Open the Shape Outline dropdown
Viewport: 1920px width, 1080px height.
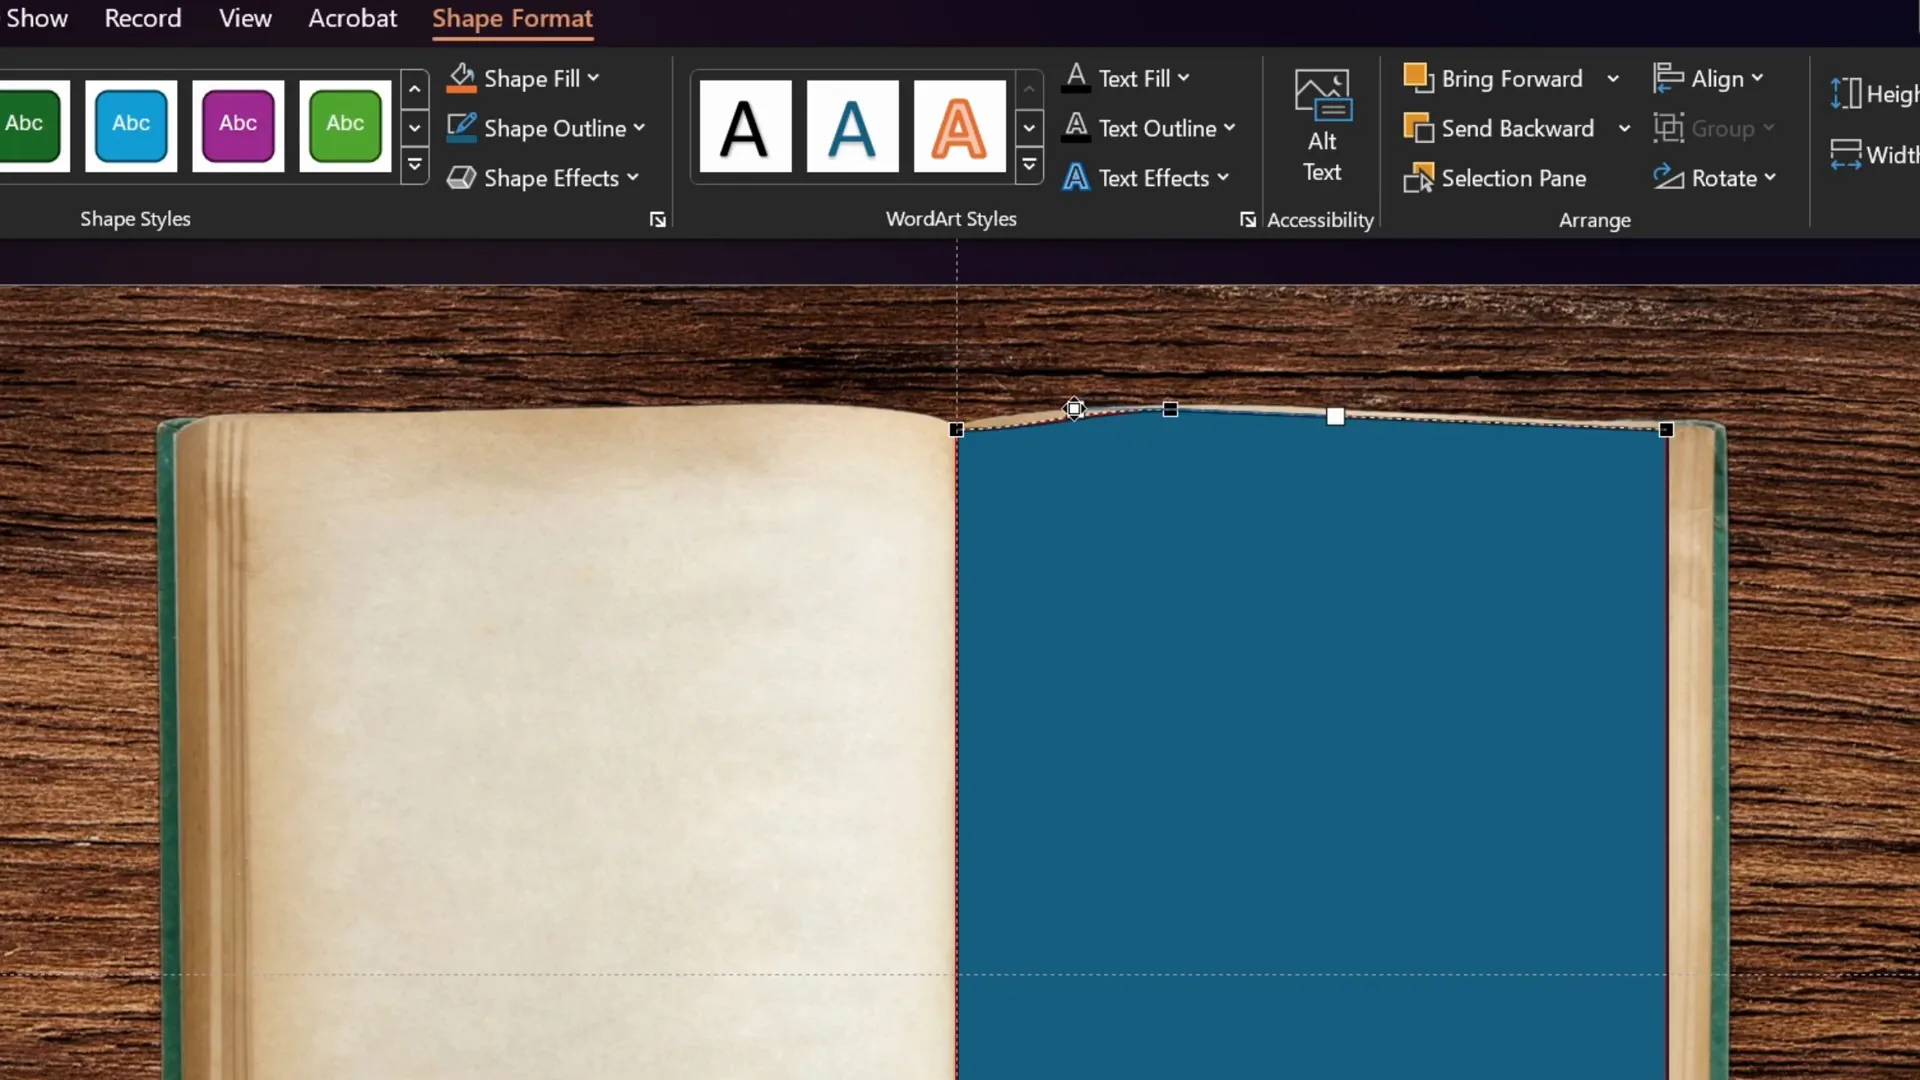tap(546, 128)
